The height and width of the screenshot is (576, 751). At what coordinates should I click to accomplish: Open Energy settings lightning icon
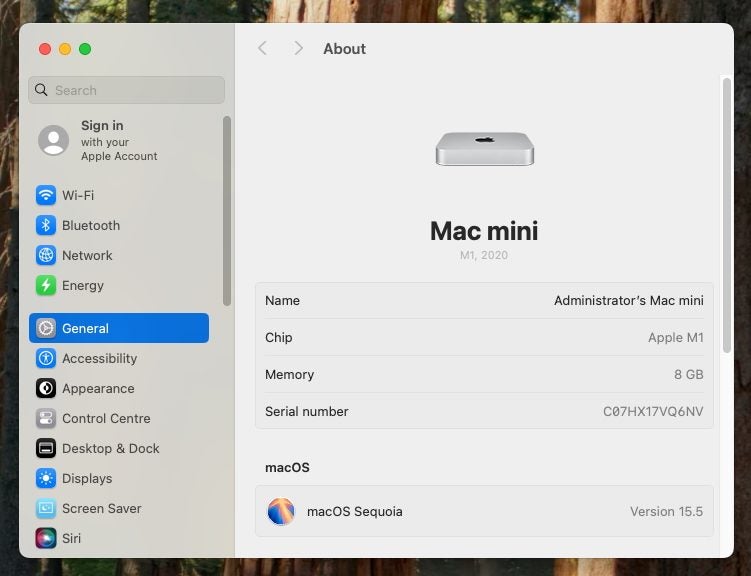[46, 285]
